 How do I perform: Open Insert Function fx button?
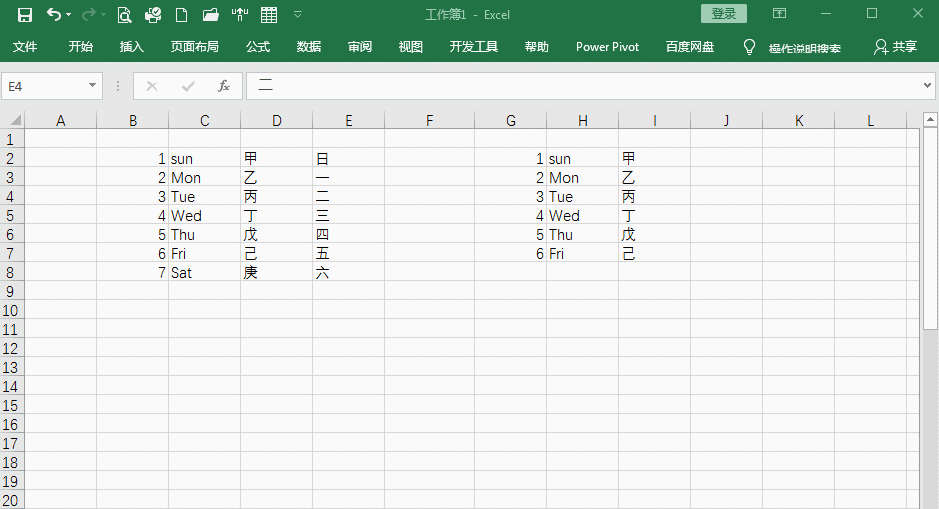coord(223,86)
